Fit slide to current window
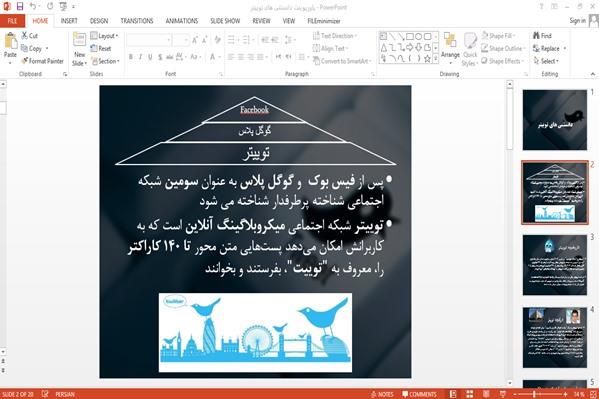 (x=593, y=394)
